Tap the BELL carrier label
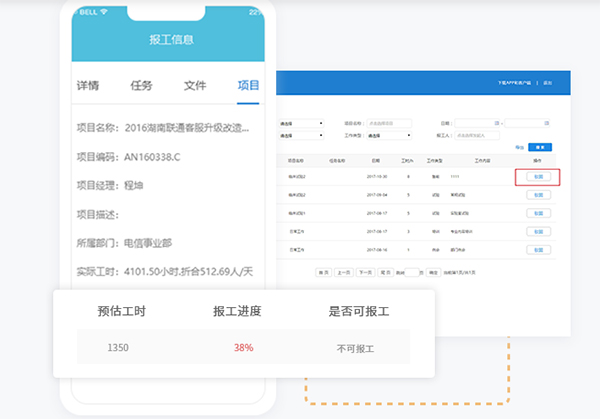This screenshot has height=419, width=600. pyautogui.click(x=88, y=12)
